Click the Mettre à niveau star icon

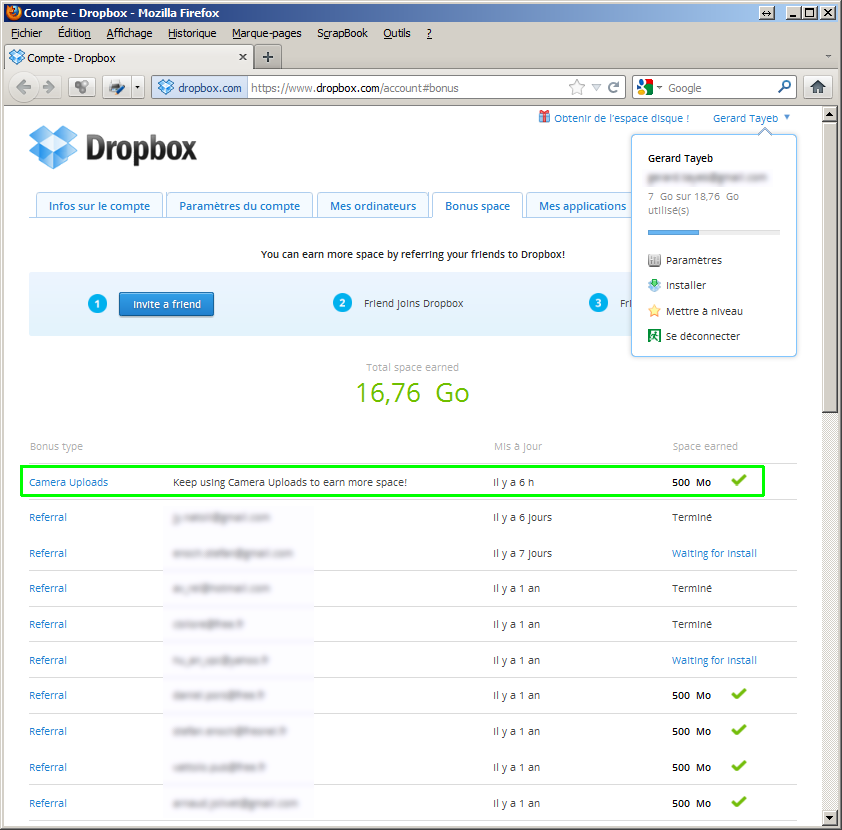pyautogui.click(x=654, y=311)
